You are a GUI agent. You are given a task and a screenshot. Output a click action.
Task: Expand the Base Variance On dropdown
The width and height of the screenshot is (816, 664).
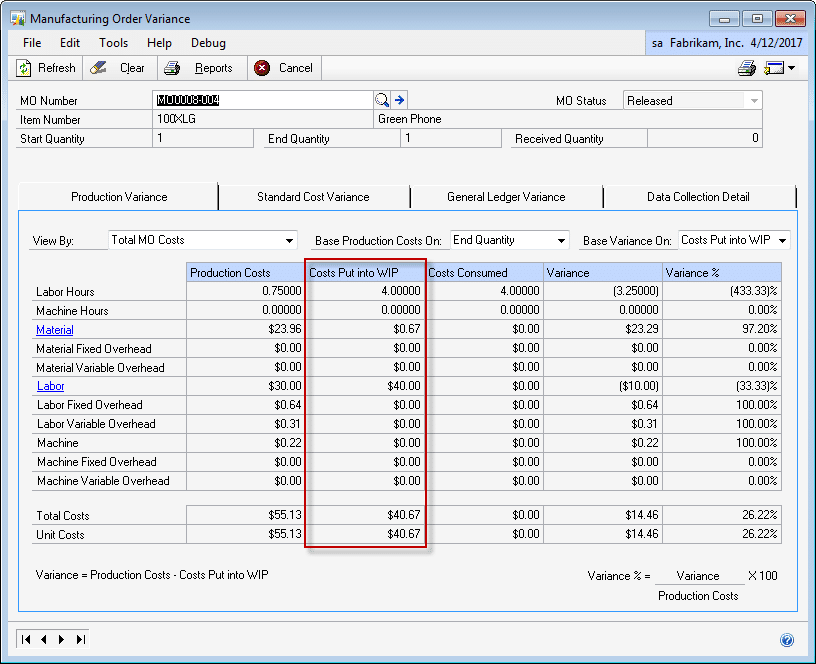click(x=782, y=240)
